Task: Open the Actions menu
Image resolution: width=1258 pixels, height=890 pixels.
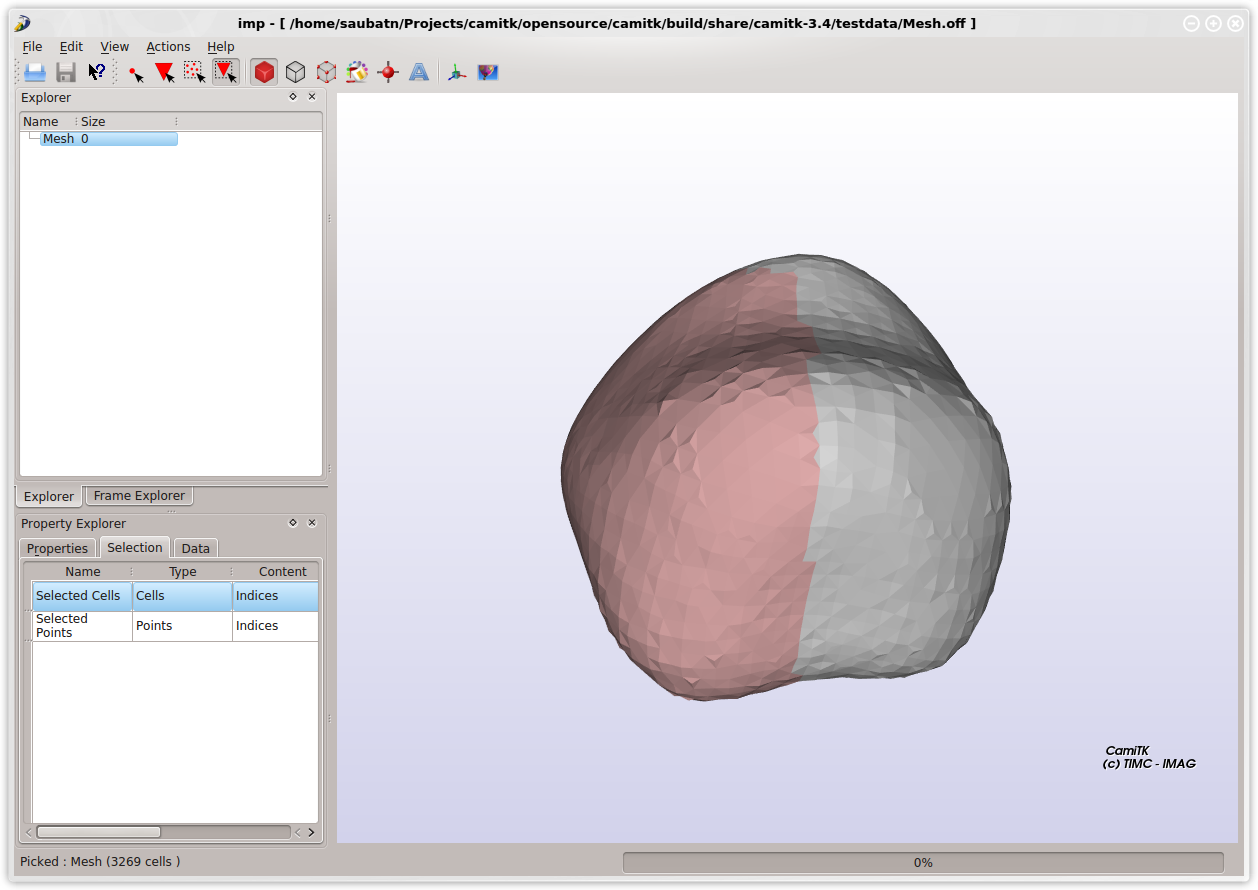Action: [168, 47]
